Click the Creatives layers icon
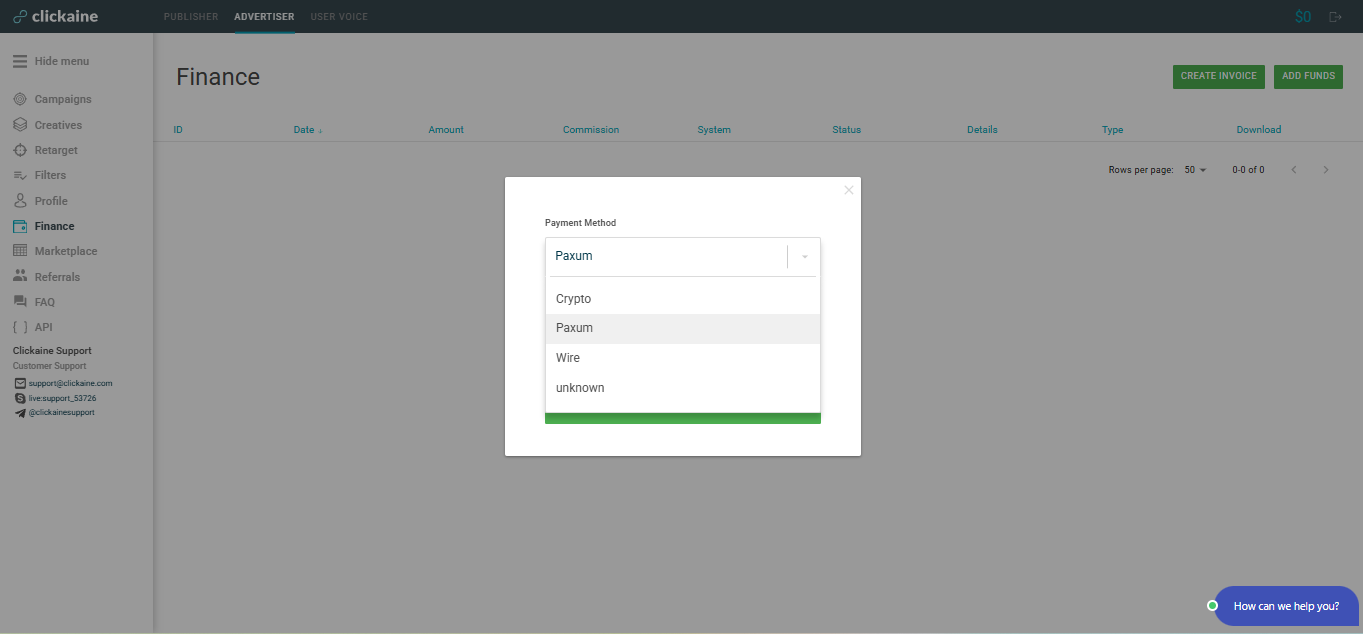 tap(20, 125)
